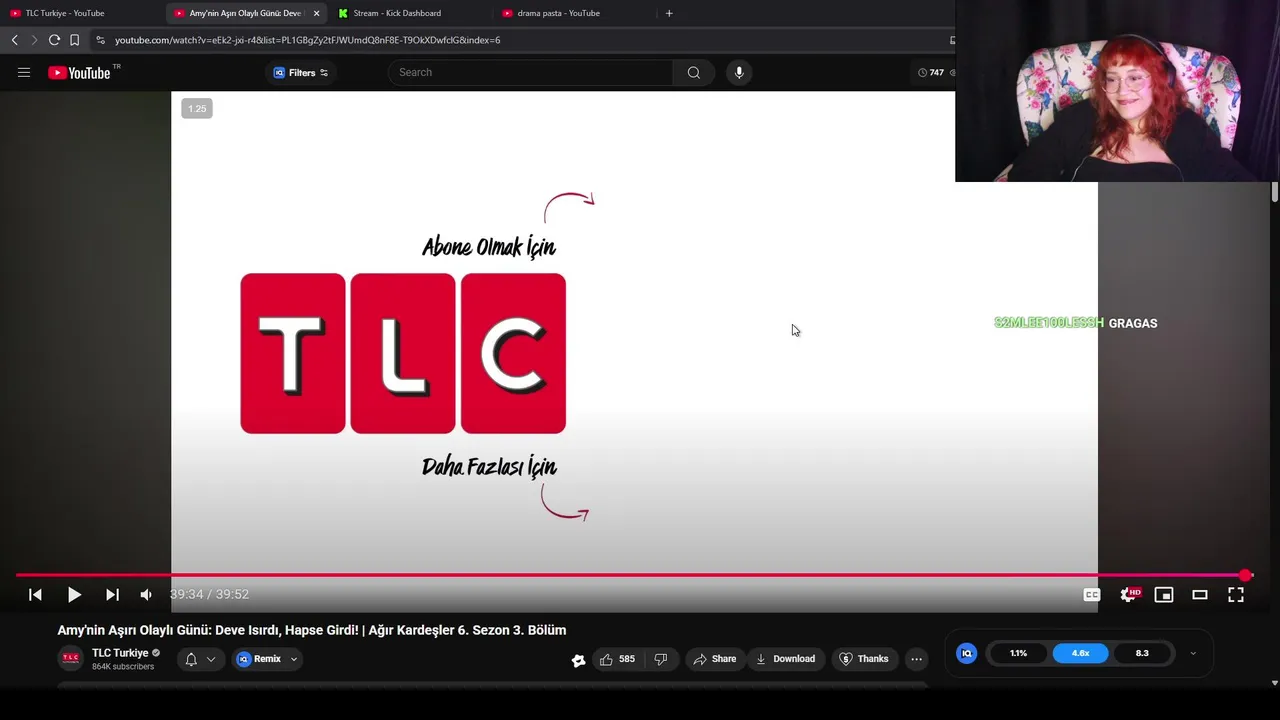Enter full screen video mode
Screen dimensions: 1280x720
click(1236, 594)
